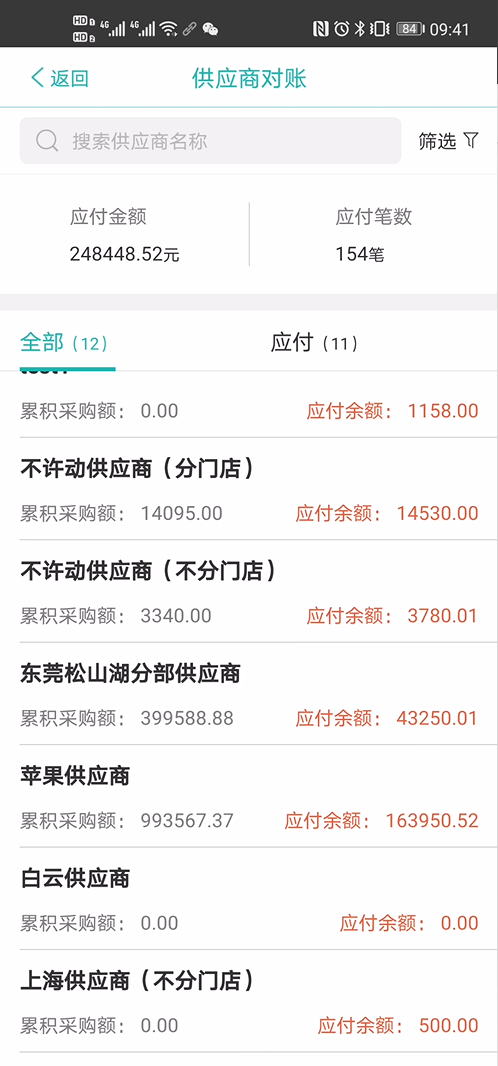Tap the NFC status icon
The image size is (498, 1066).
[x=321, y=29]
